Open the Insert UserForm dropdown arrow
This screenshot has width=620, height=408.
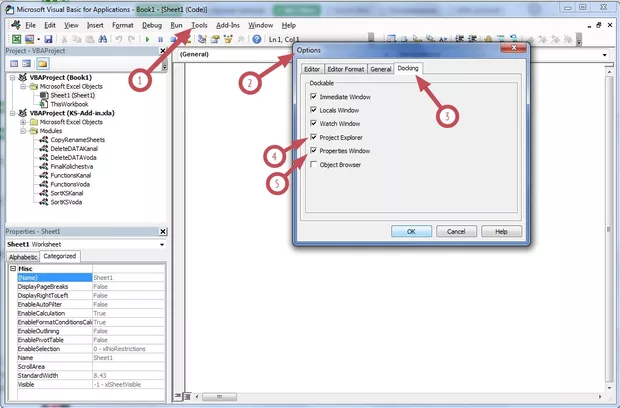(38, 39)
